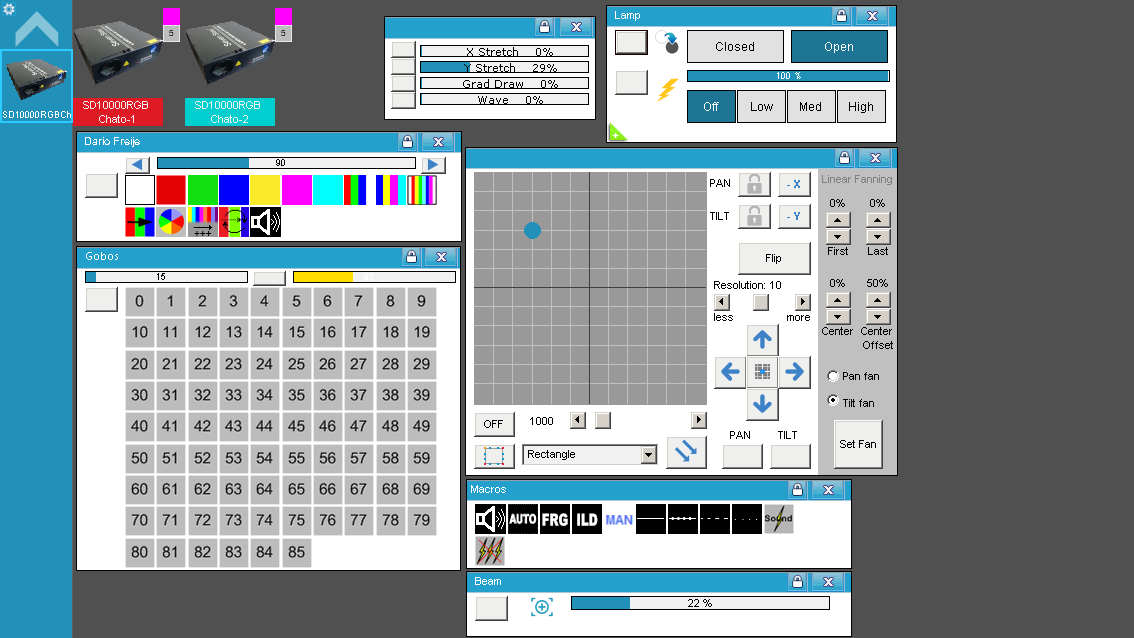
Task: Click the lamp strobe lightning icon
Action: [x=667, y=90]
